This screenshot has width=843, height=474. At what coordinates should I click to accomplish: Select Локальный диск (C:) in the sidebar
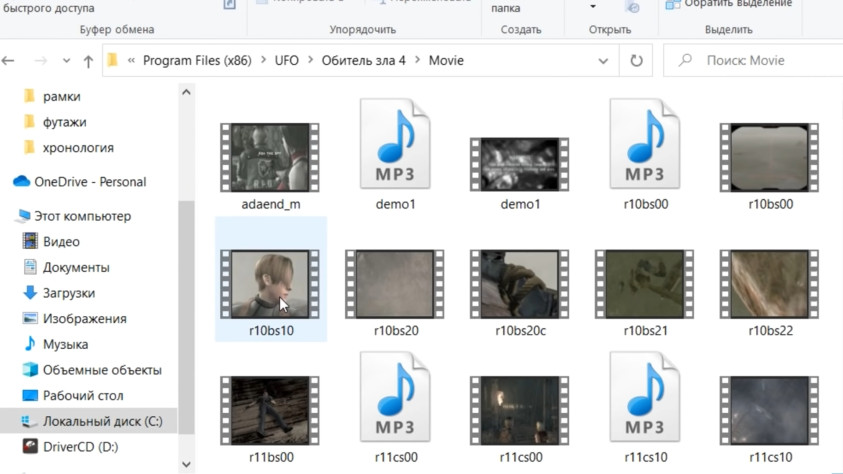[89, 421]
